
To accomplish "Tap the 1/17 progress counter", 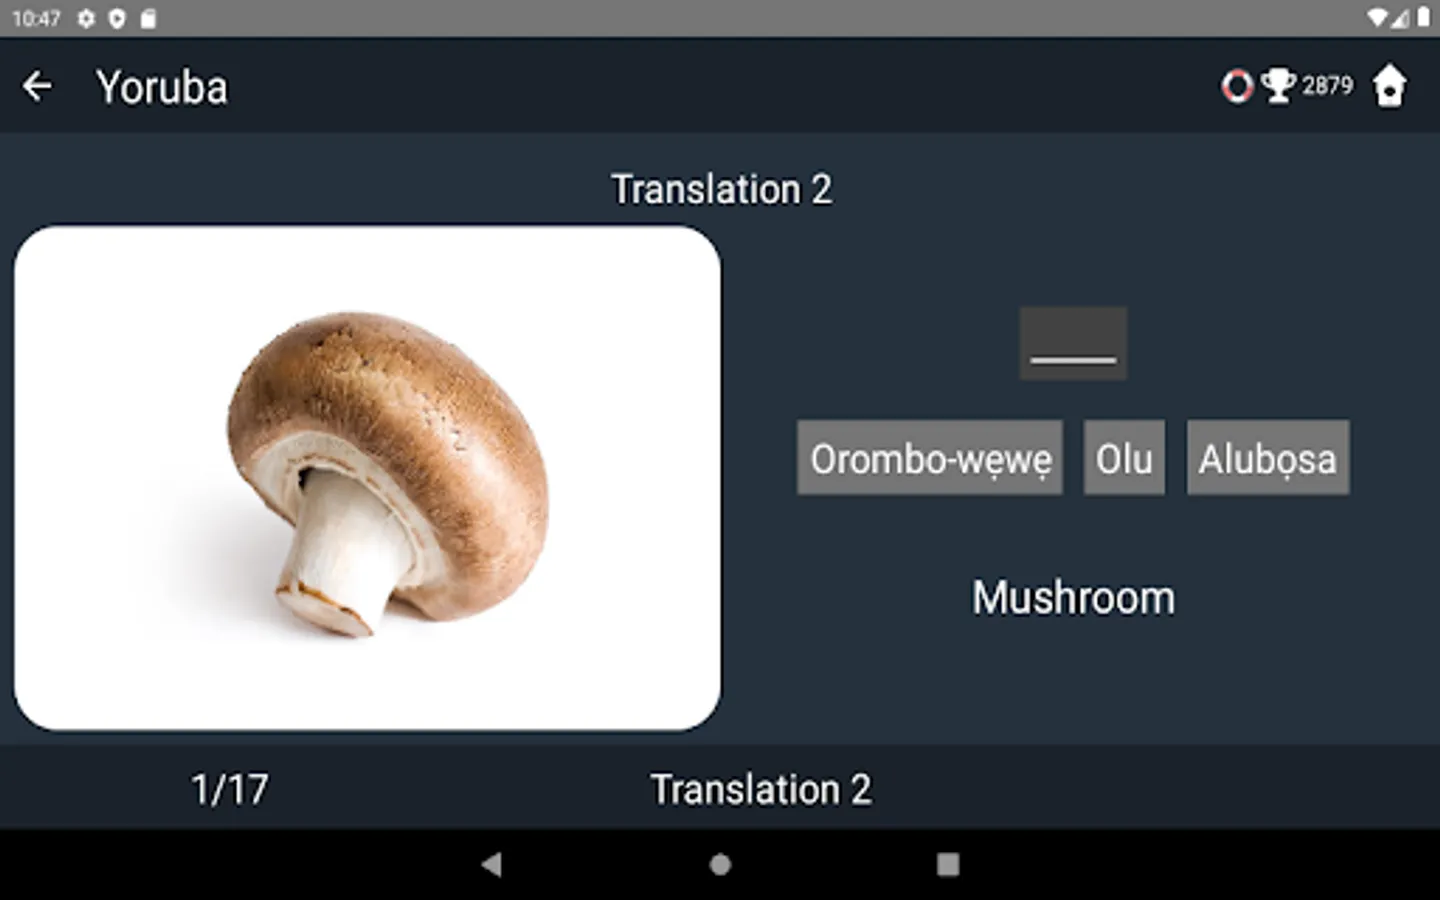I will pos(230,790).
